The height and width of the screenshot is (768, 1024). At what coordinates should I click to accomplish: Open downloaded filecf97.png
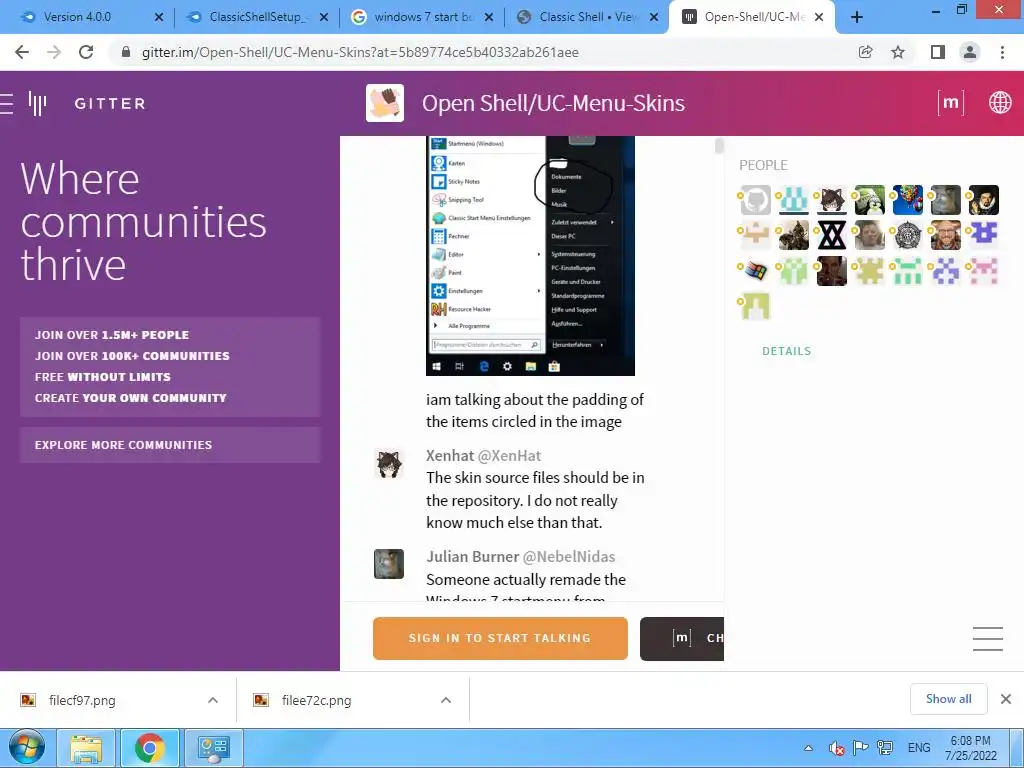click(x=82, y=700)
